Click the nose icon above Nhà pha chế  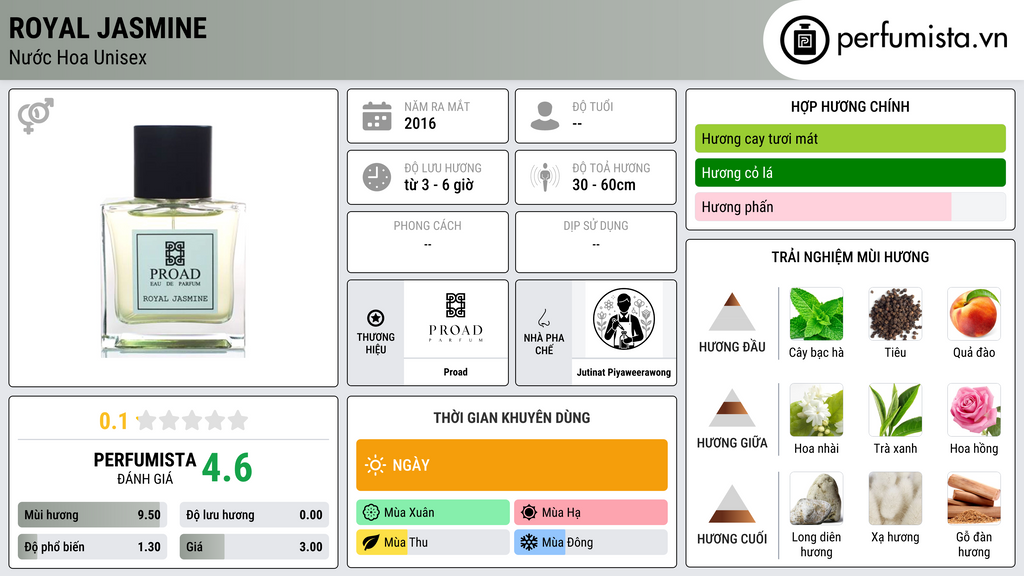click(x=543, y=318)
